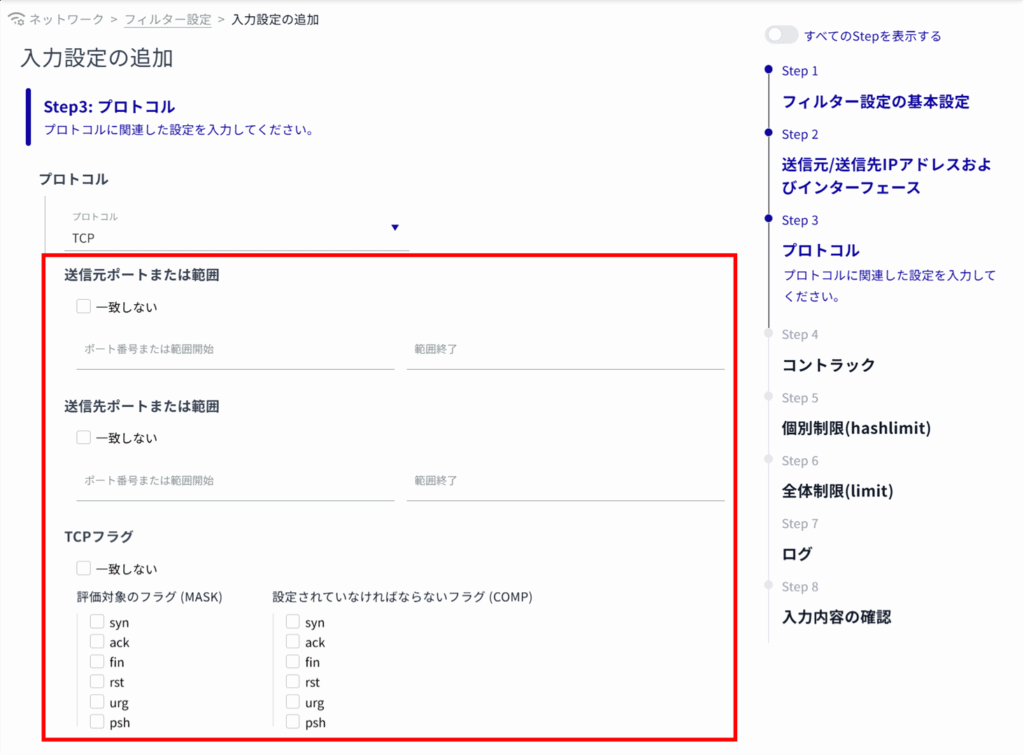Check 一致しない under 送信先ポートまたは範囲
This screenshot has width=1024, height=755.
(84, 437)
